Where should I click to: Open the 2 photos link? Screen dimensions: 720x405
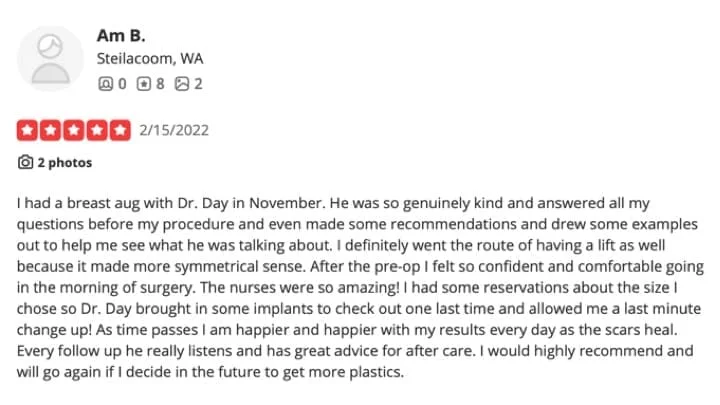click(64, 162)
